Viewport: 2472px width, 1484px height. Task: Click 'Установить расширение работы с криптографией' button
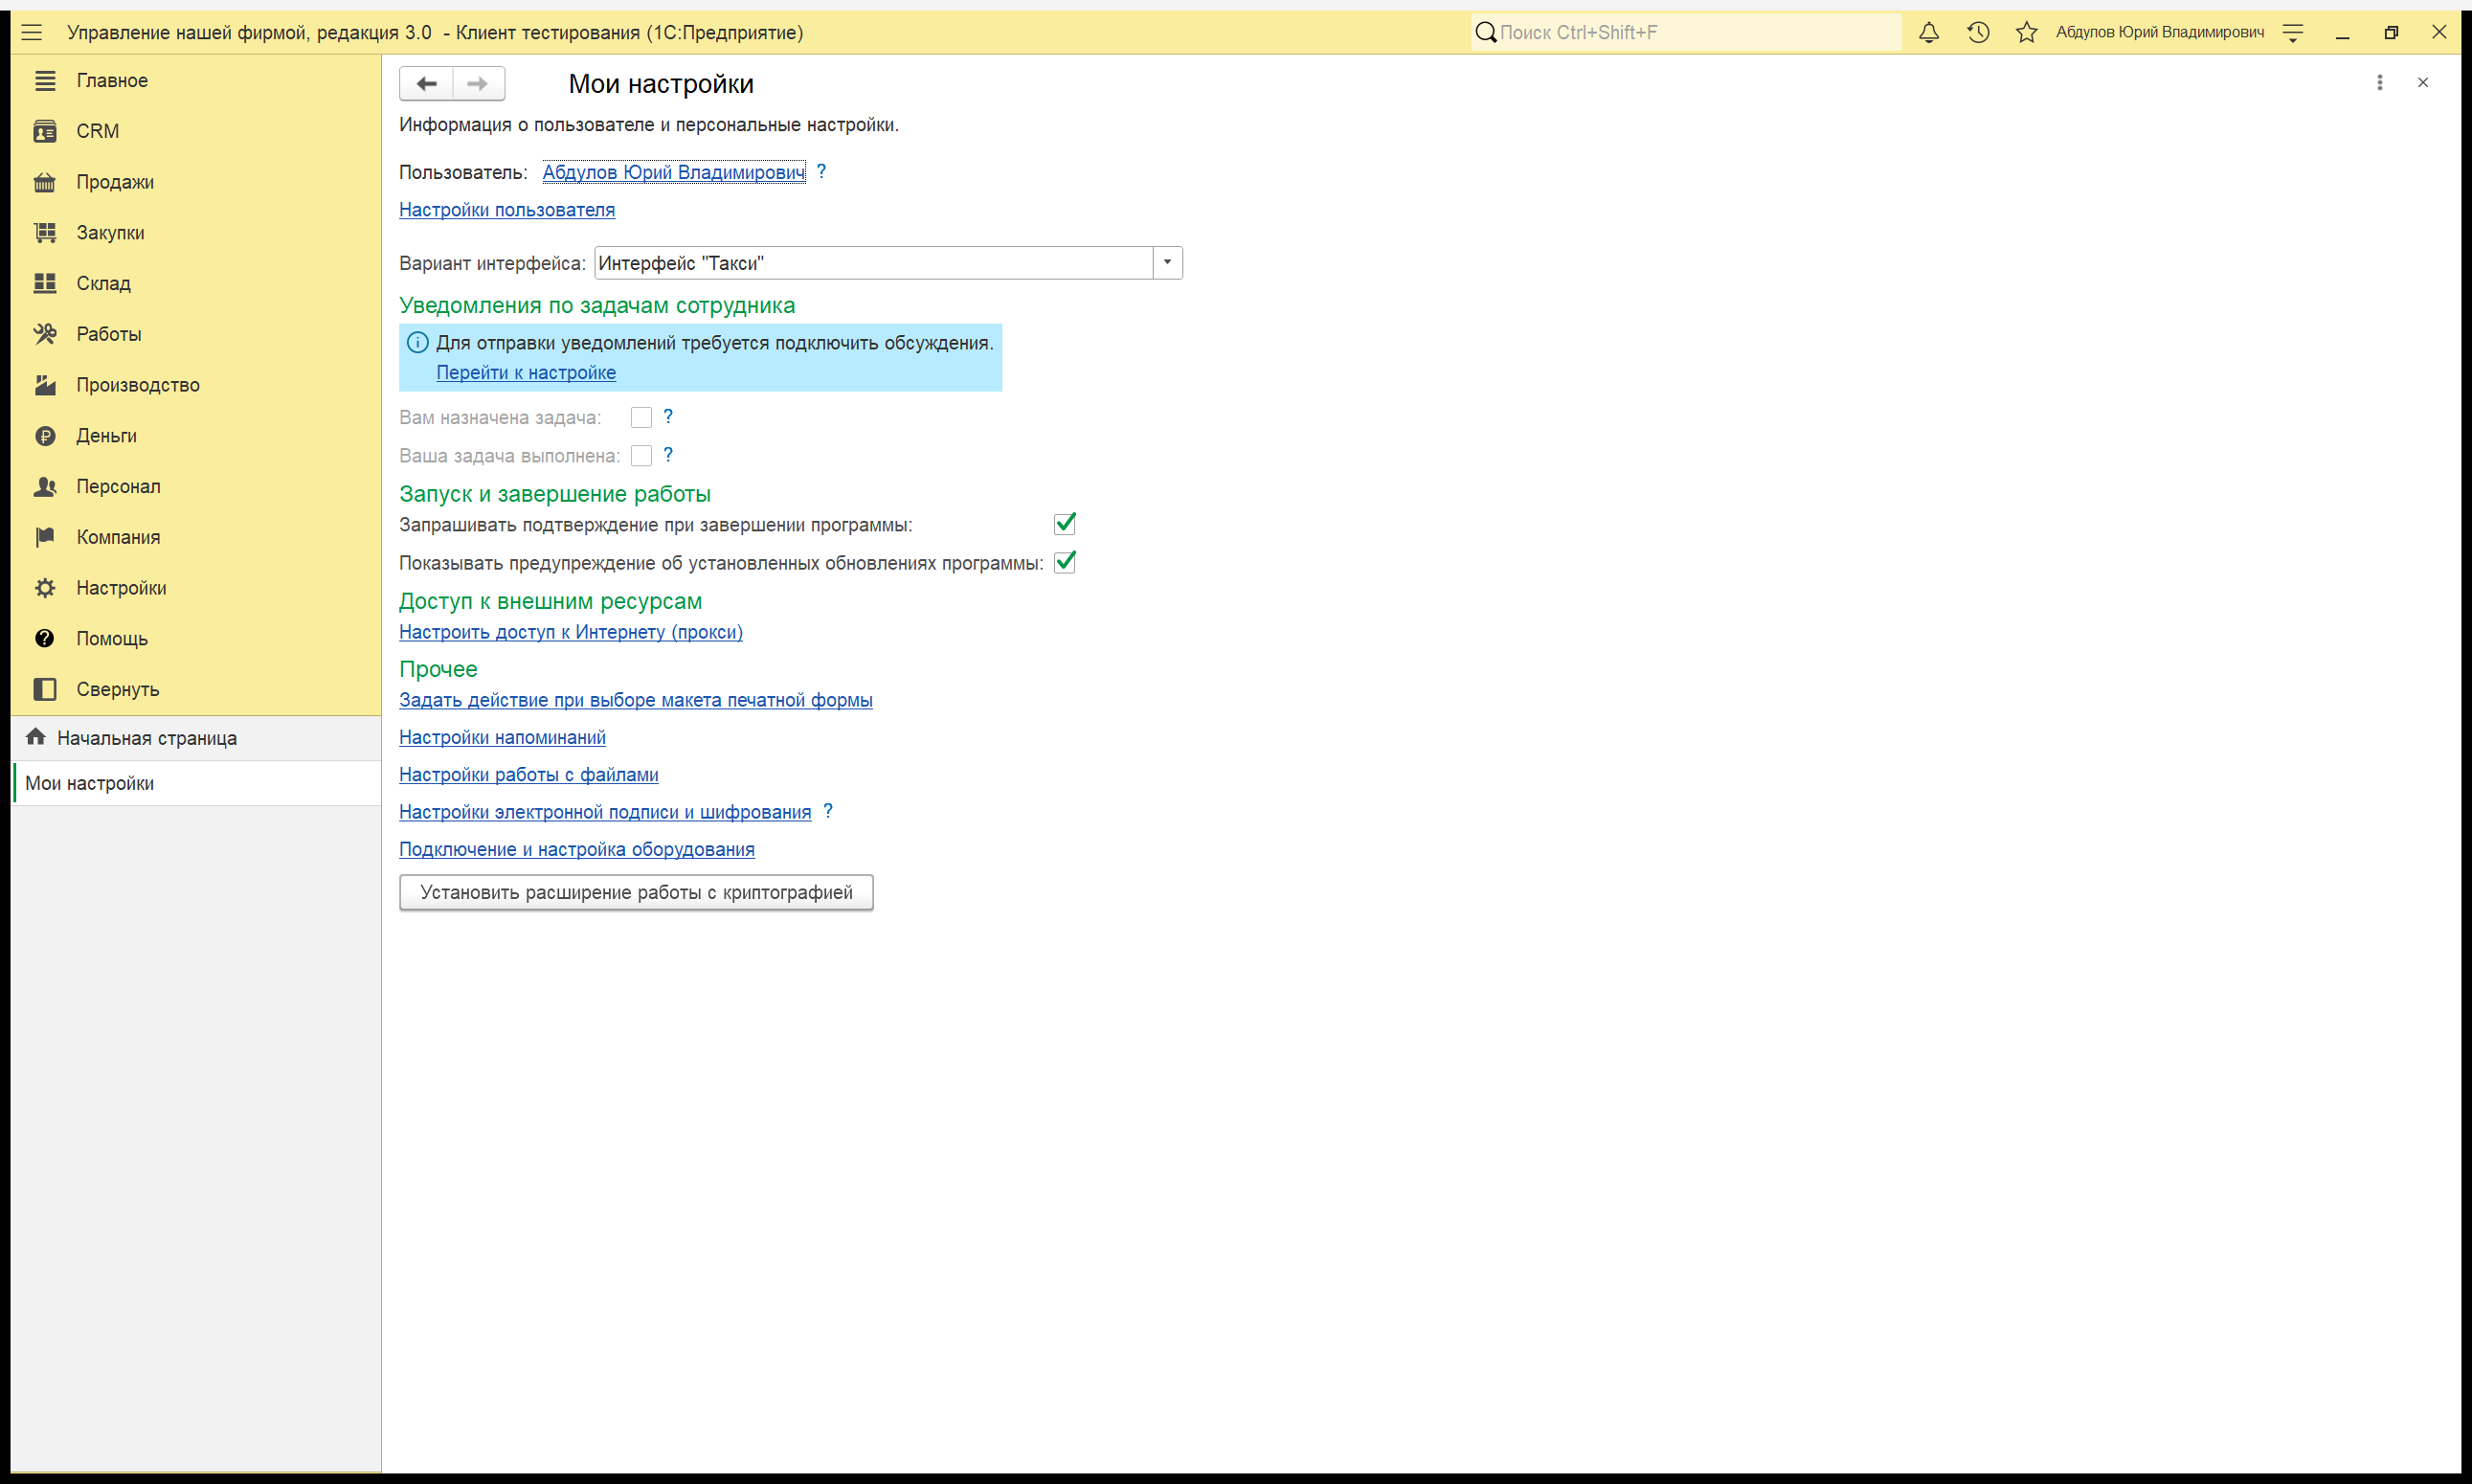[x=636, y=892]
